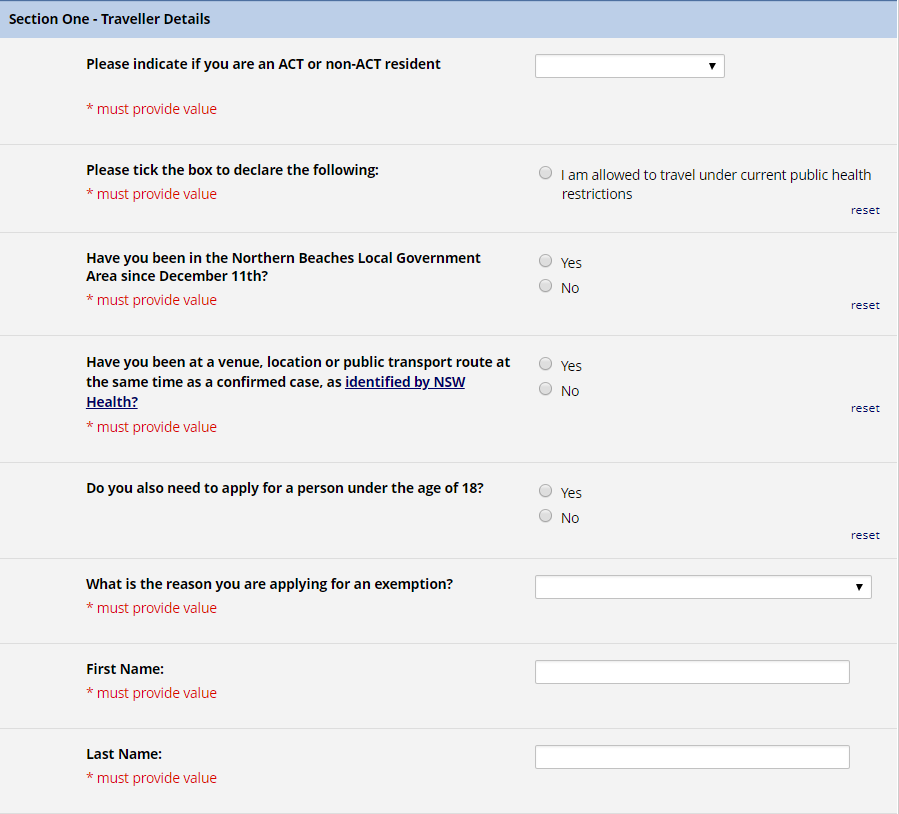Pick No for applying for person under 18
This screenshot has width=899, height=814.
(545, 516)
